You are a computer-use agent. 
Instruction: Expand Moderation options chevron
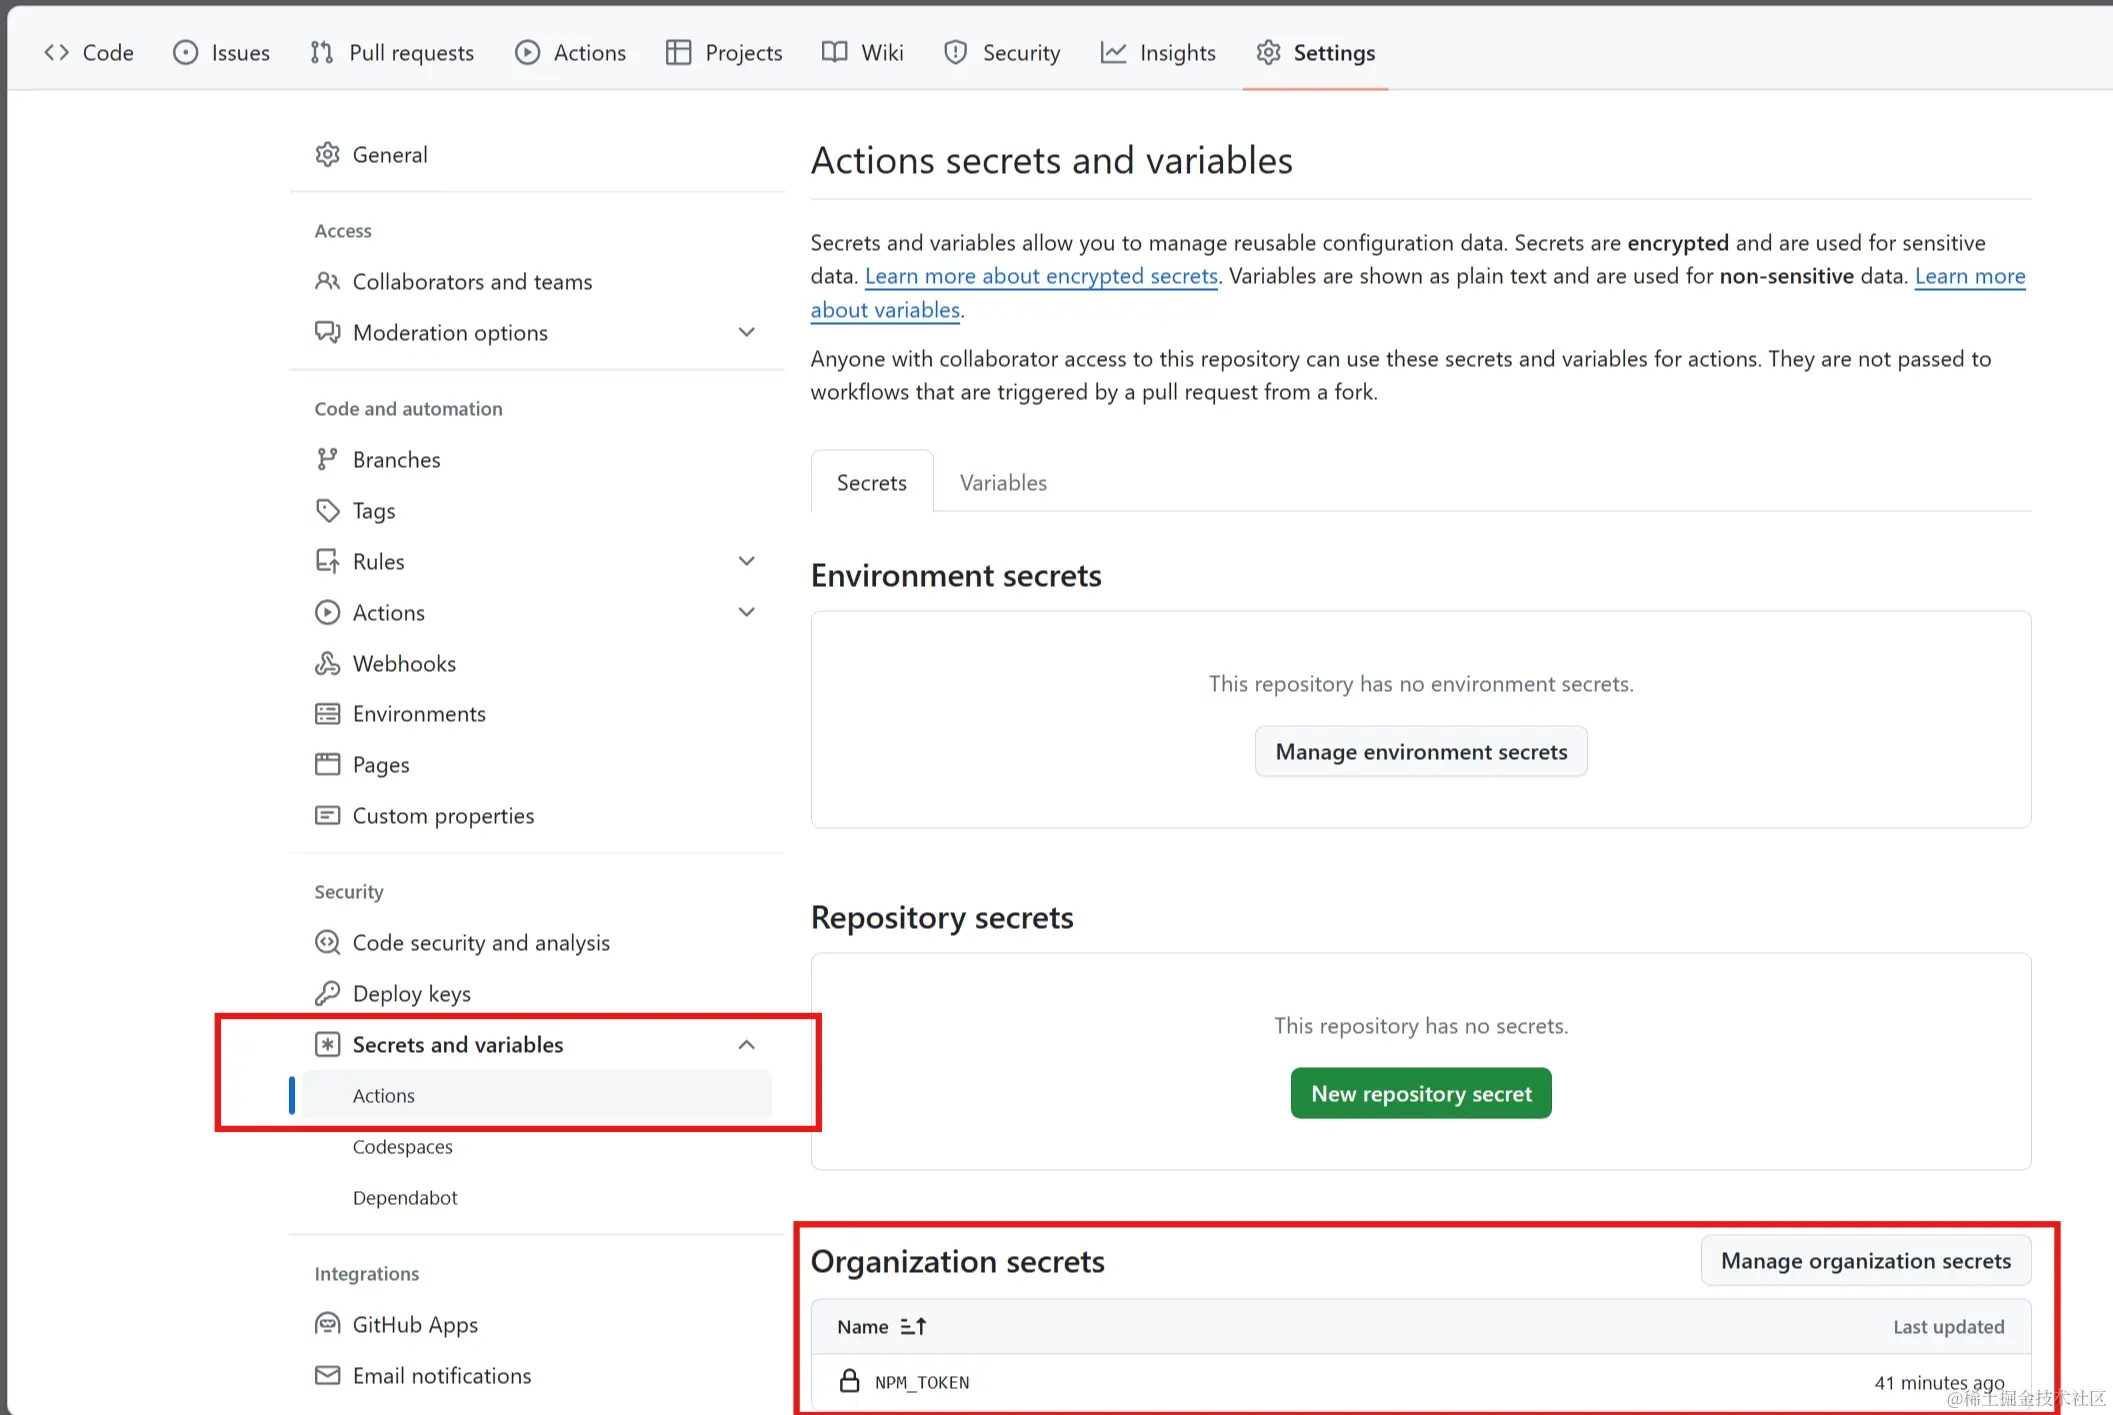746,332
